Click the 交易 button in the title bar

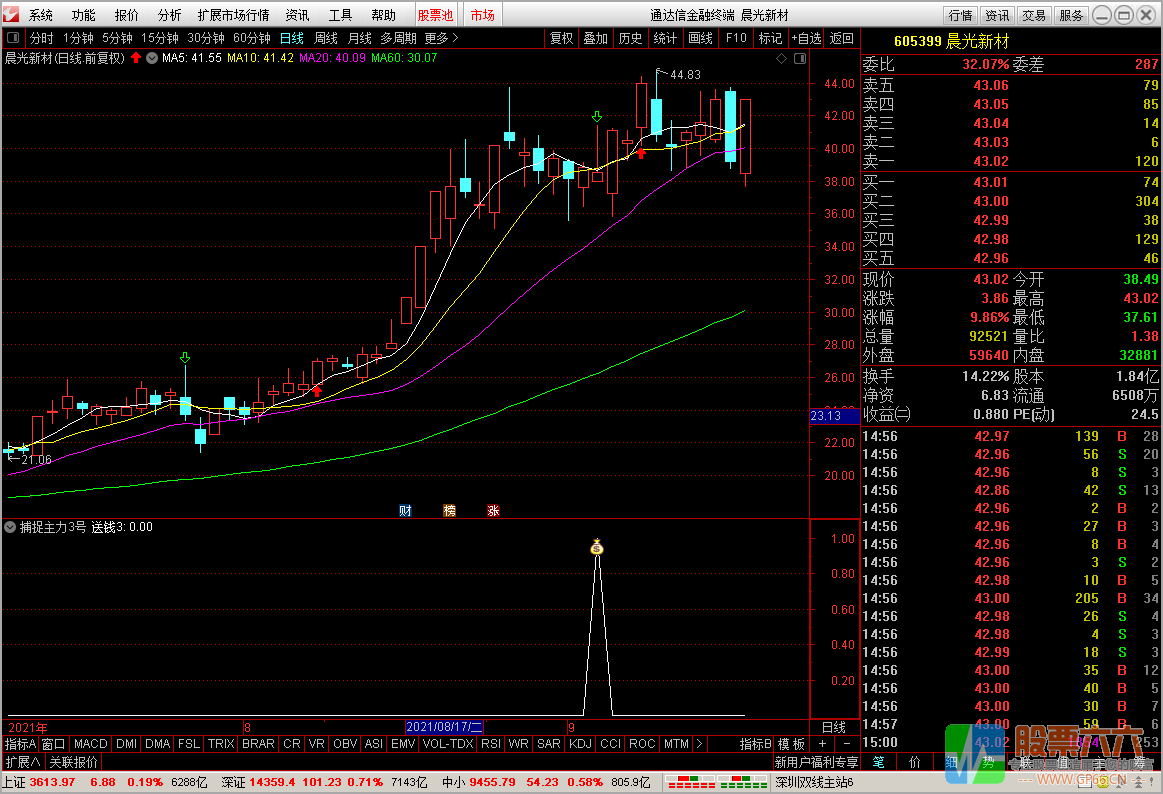(1034, 15)
